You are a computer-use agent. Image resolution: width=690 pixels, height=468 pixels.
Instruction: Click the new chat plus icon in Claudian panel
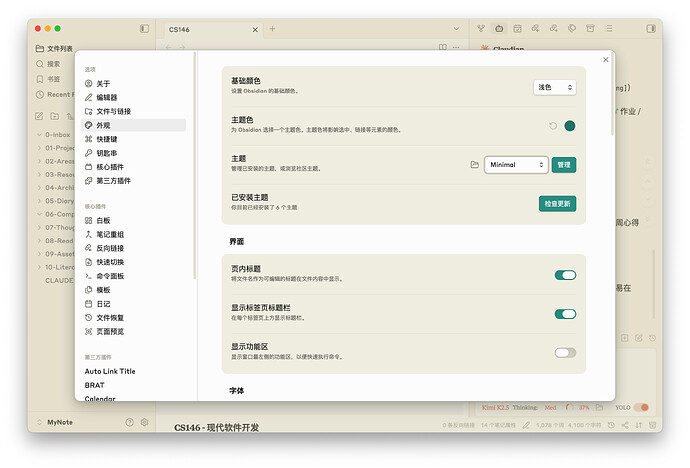point(624,338)
